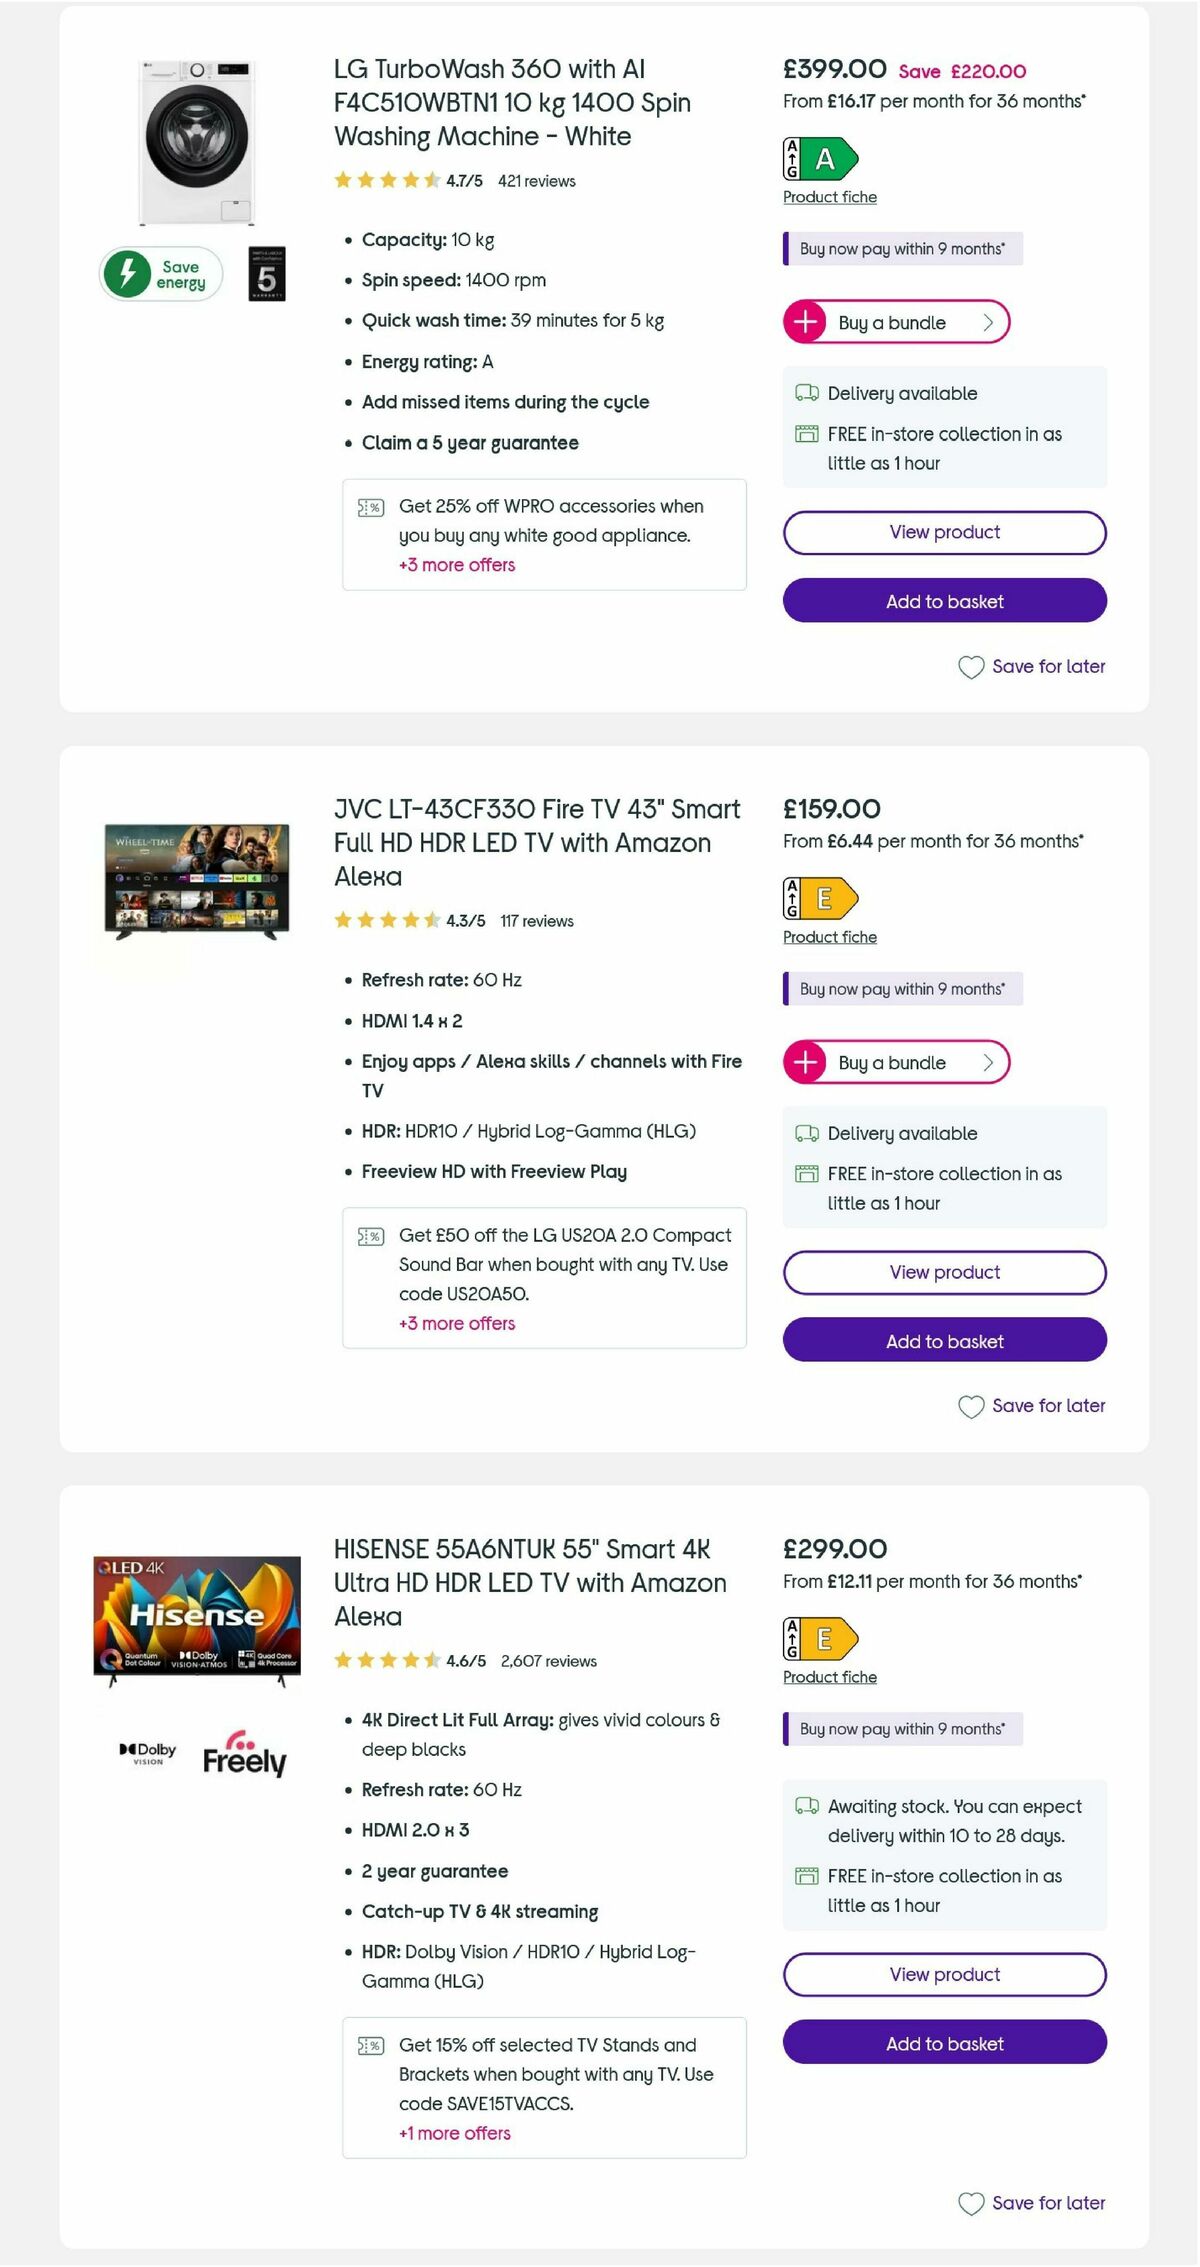
Task: Click the pink plus icon on Buy a bundle
Action: pos(805,322)
